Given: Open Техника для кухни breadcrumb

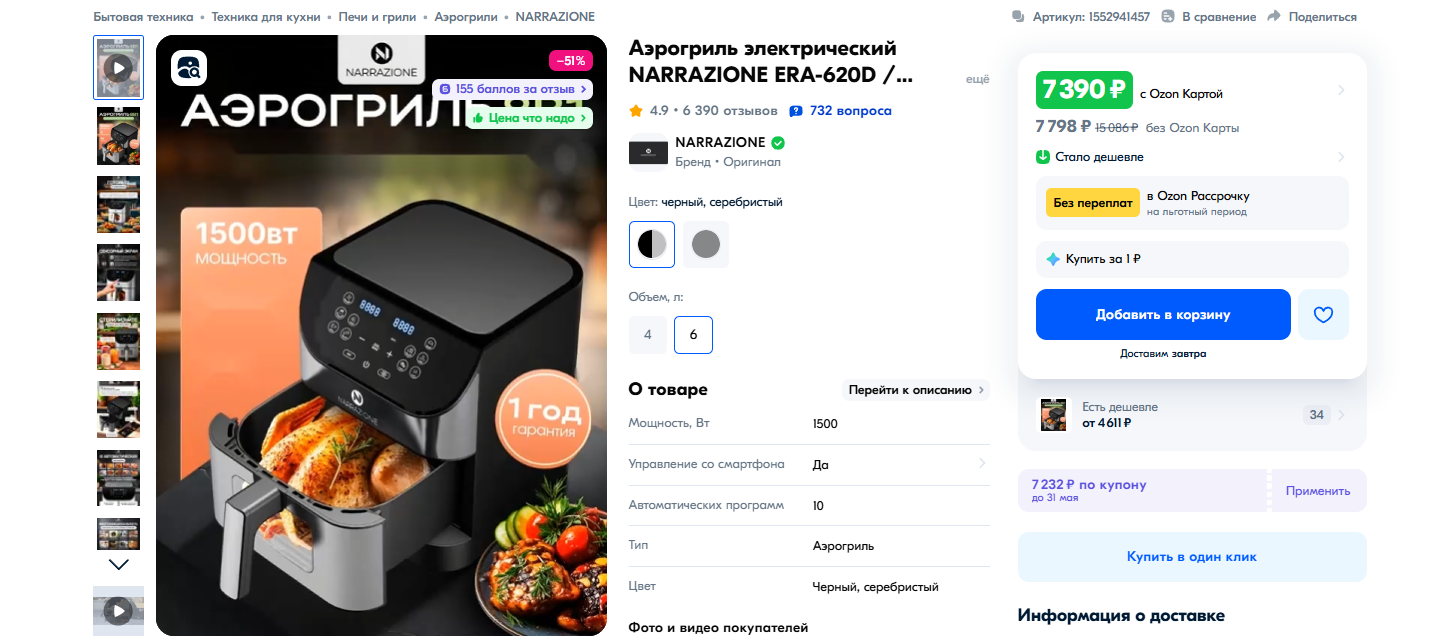Looking at the screenshot, I should (x=266, y=17).
